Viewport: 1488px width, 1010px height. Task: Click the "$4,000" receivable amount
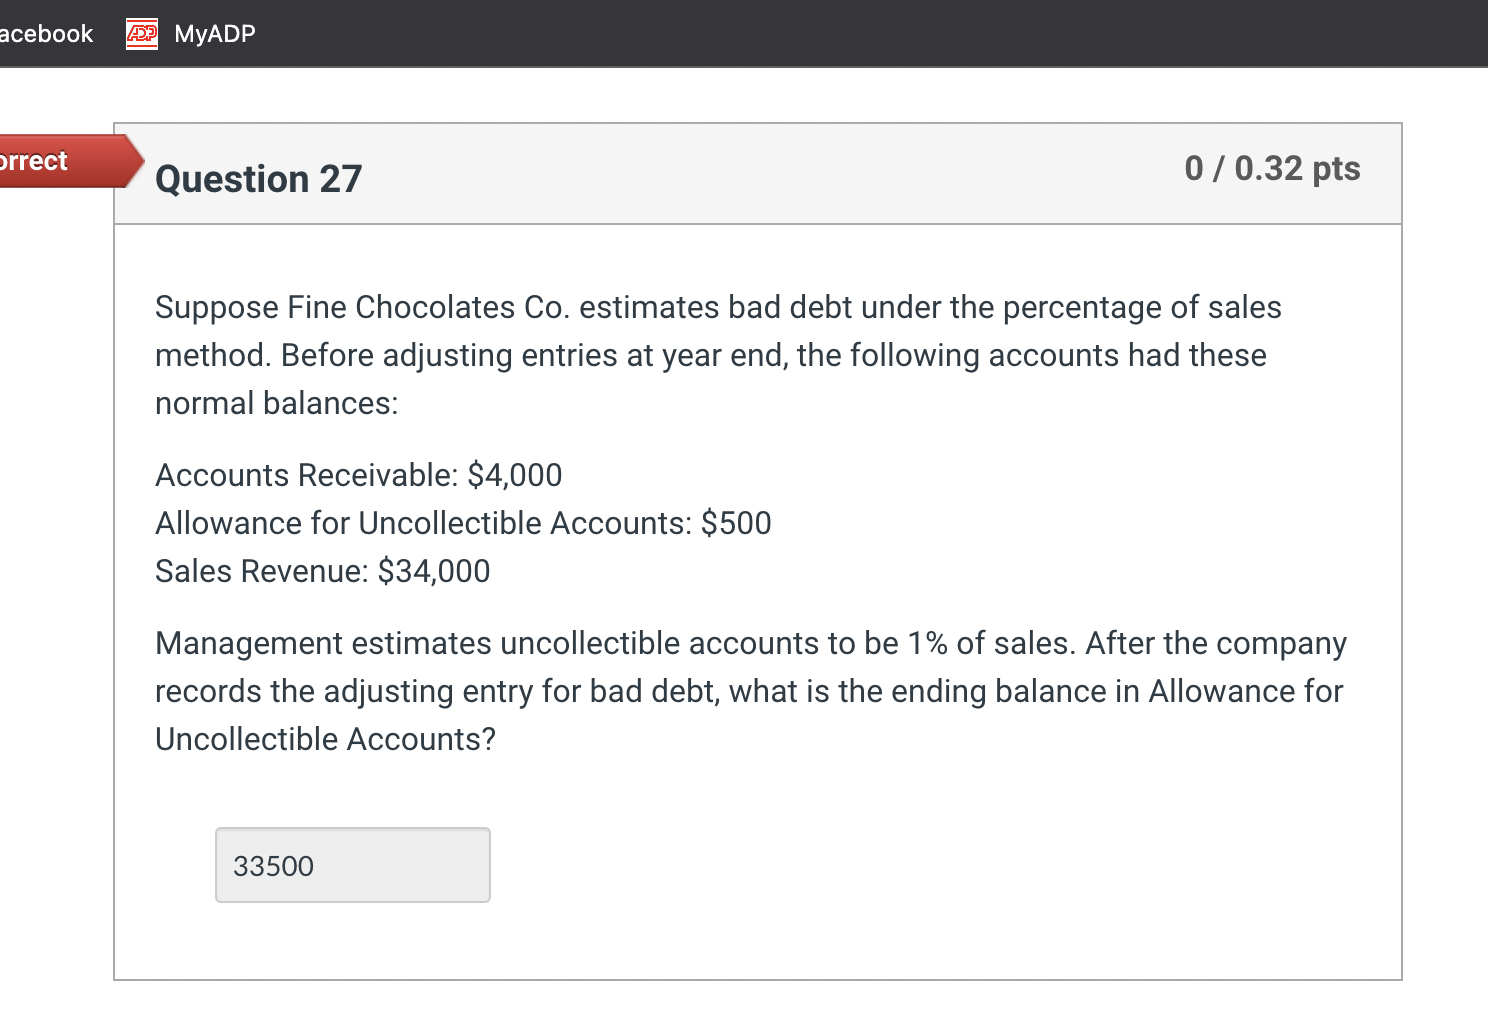pos(515,475)
